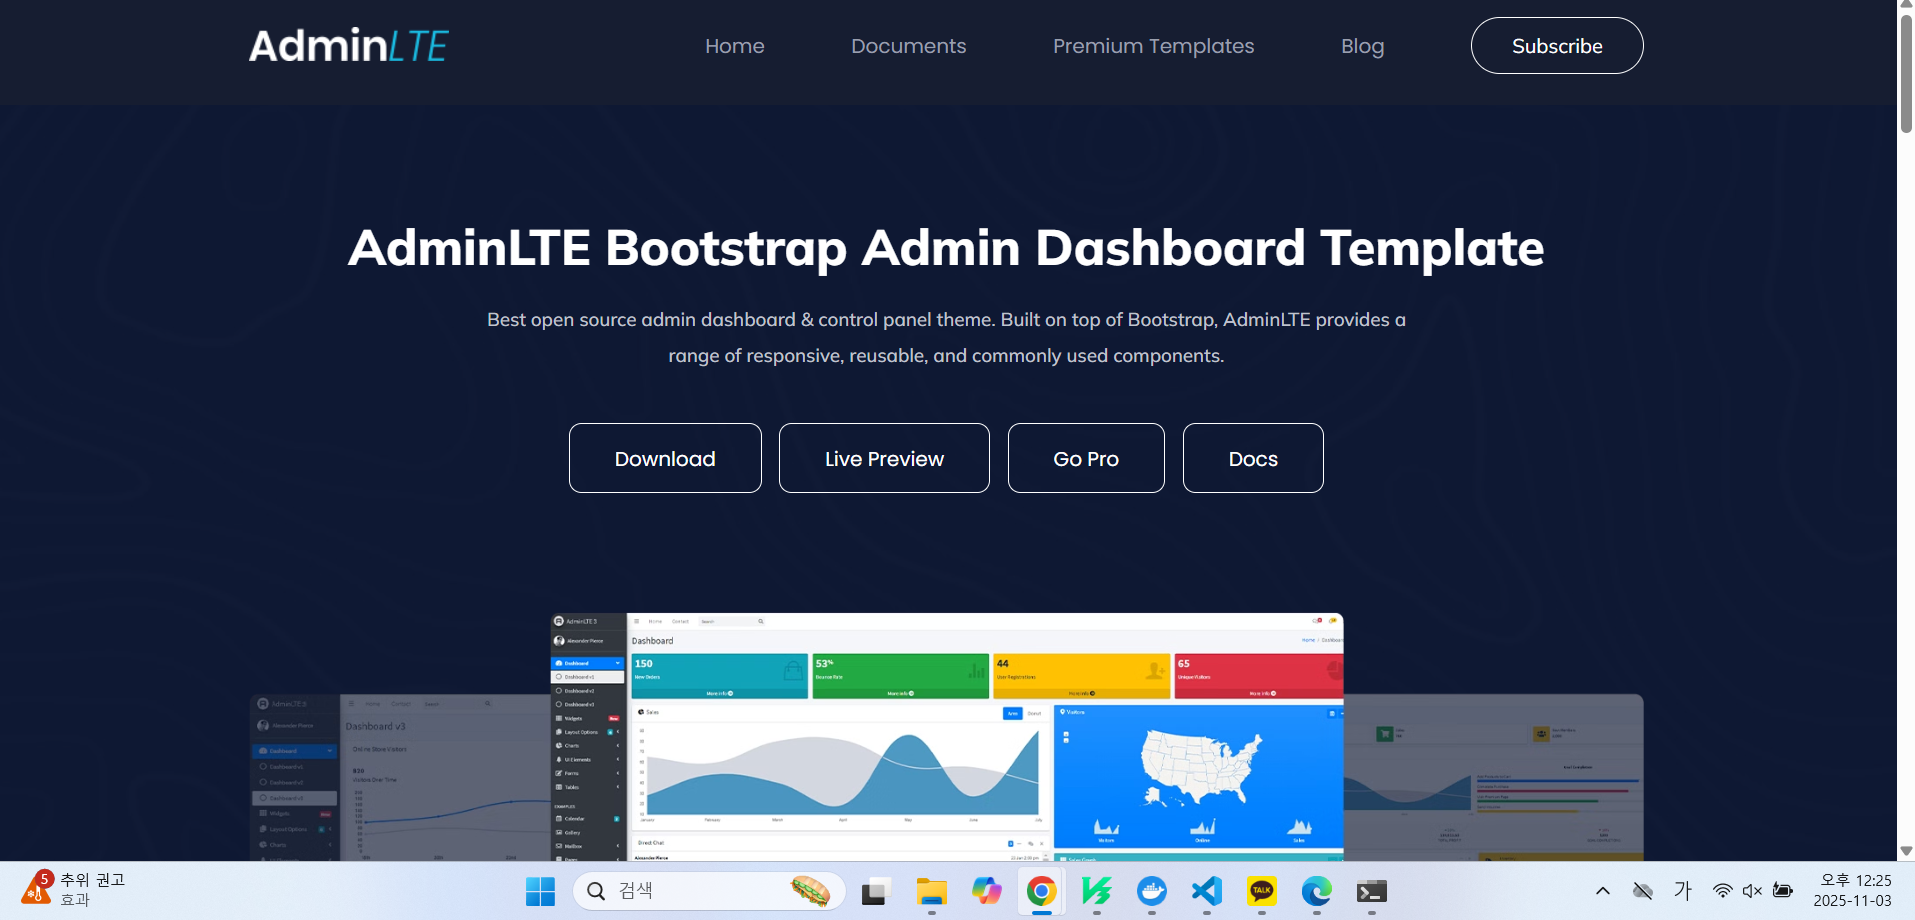Open Visual Studio Code from taskbar
The width and height of the screenshot is (1915, 920).
click(x=1207, y=891)
